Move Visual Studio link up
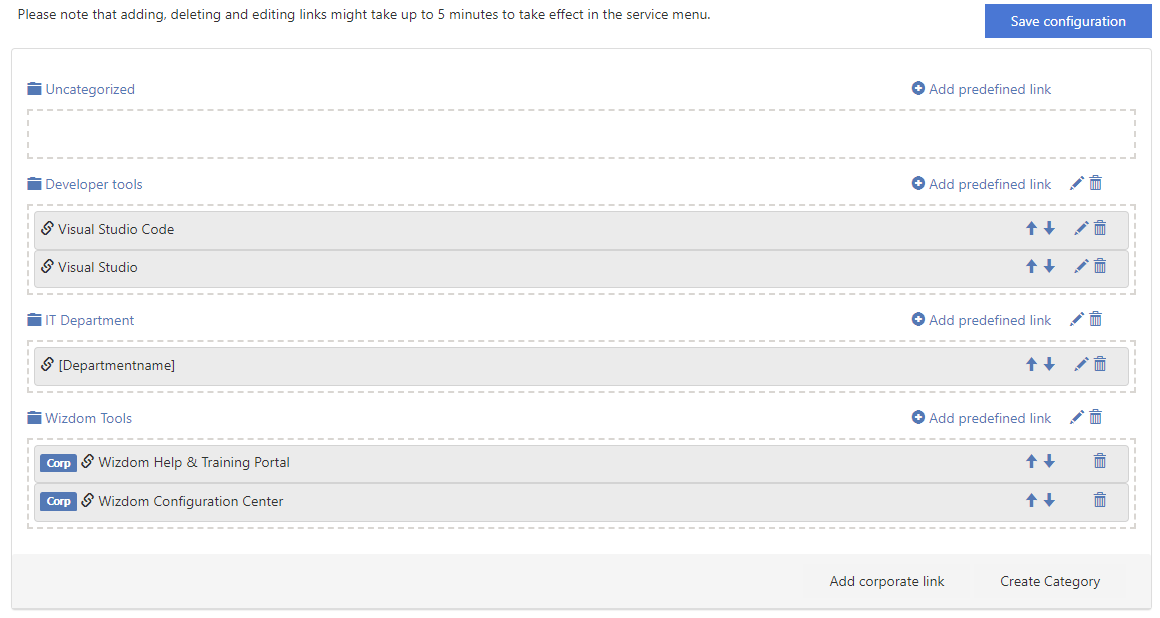Image resolution: width=1160 pixels, height=618 pixels. (x=1031, y=266)
